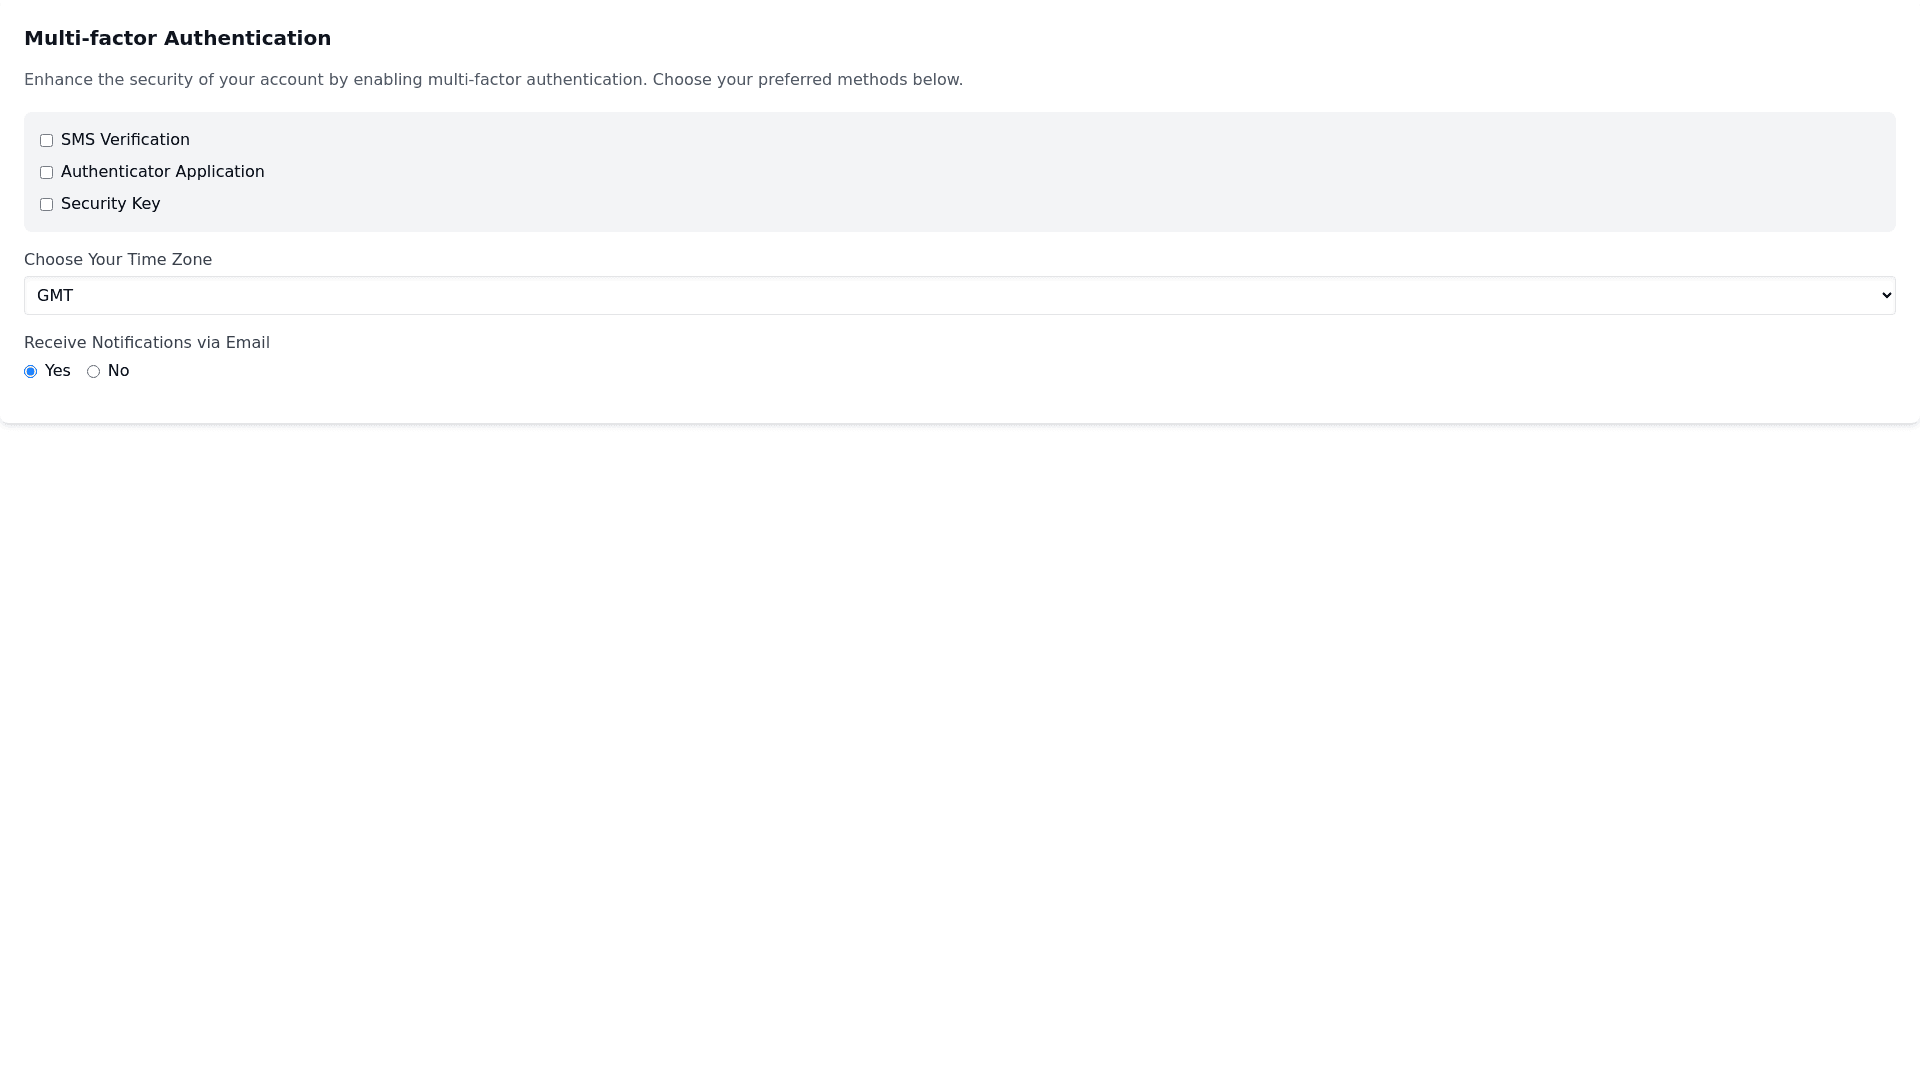Tick the Authenticator Application checkbox
The image size is (1920, 1080).
pos(46,173)
